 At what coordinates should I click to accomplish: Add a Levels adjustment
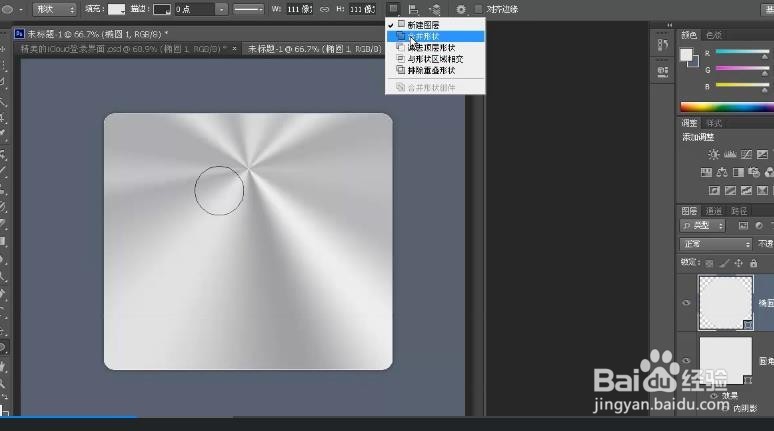pyautogui.click(x=730, y=155)
